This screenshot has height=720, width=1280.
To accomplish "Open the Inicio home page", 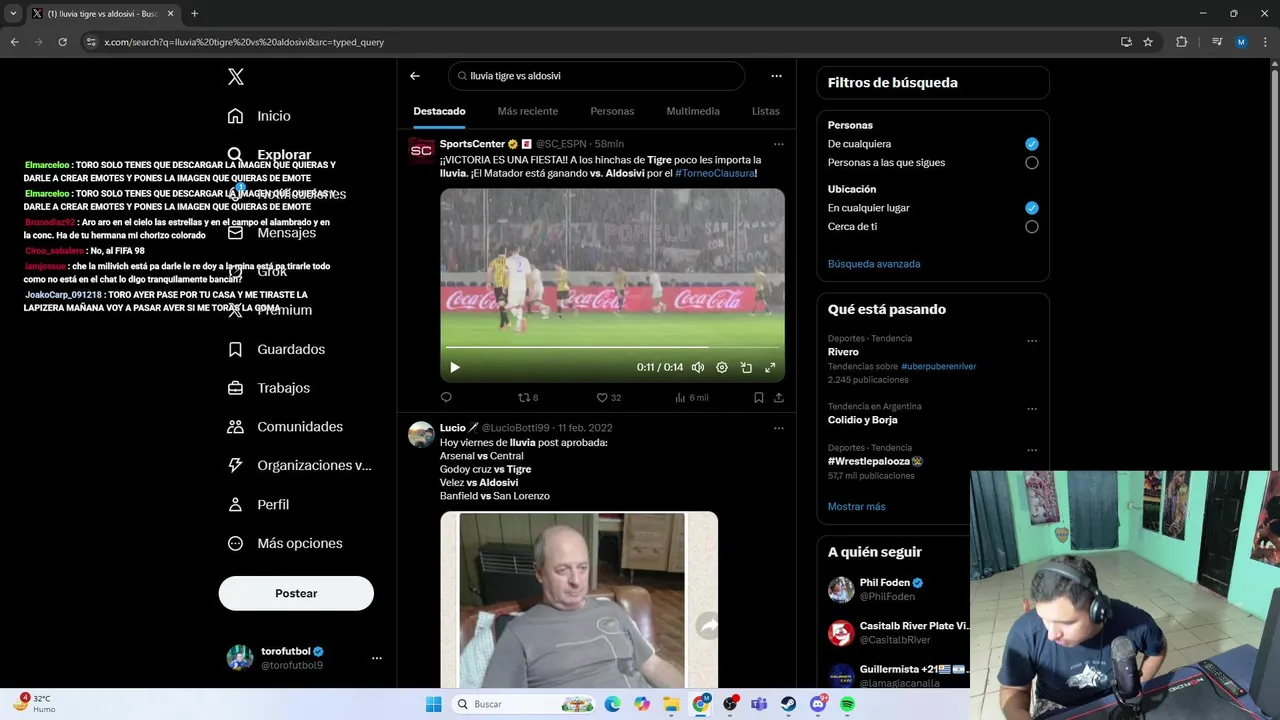I will pos(259,116).
